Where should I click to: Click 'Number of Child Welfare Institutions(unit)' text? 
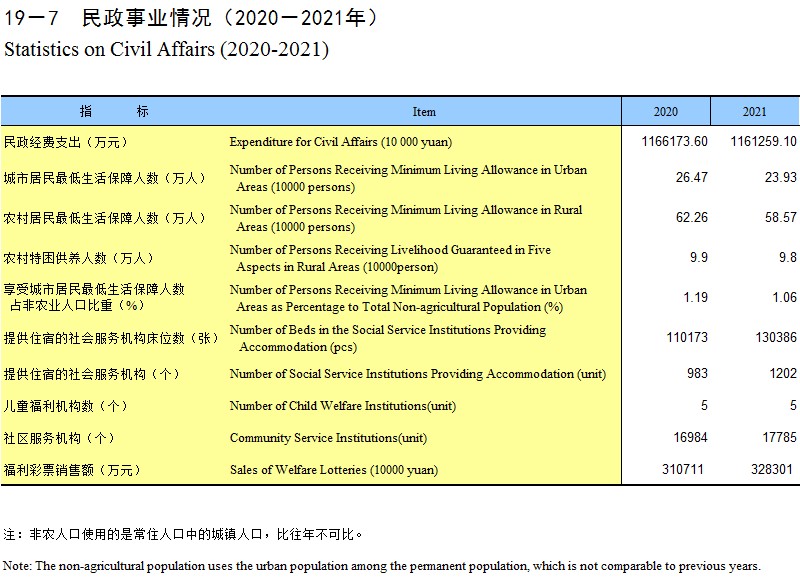coord(343,406)
